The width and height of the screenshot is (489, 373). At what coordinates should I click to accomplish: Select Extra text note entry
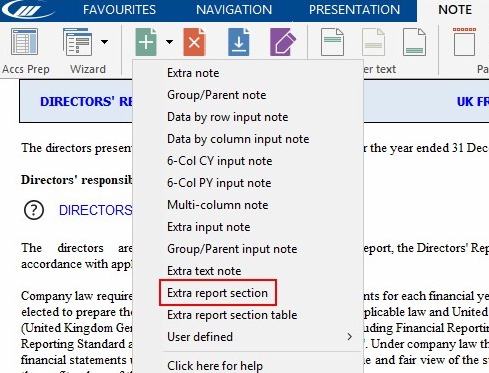coord(204,271)
